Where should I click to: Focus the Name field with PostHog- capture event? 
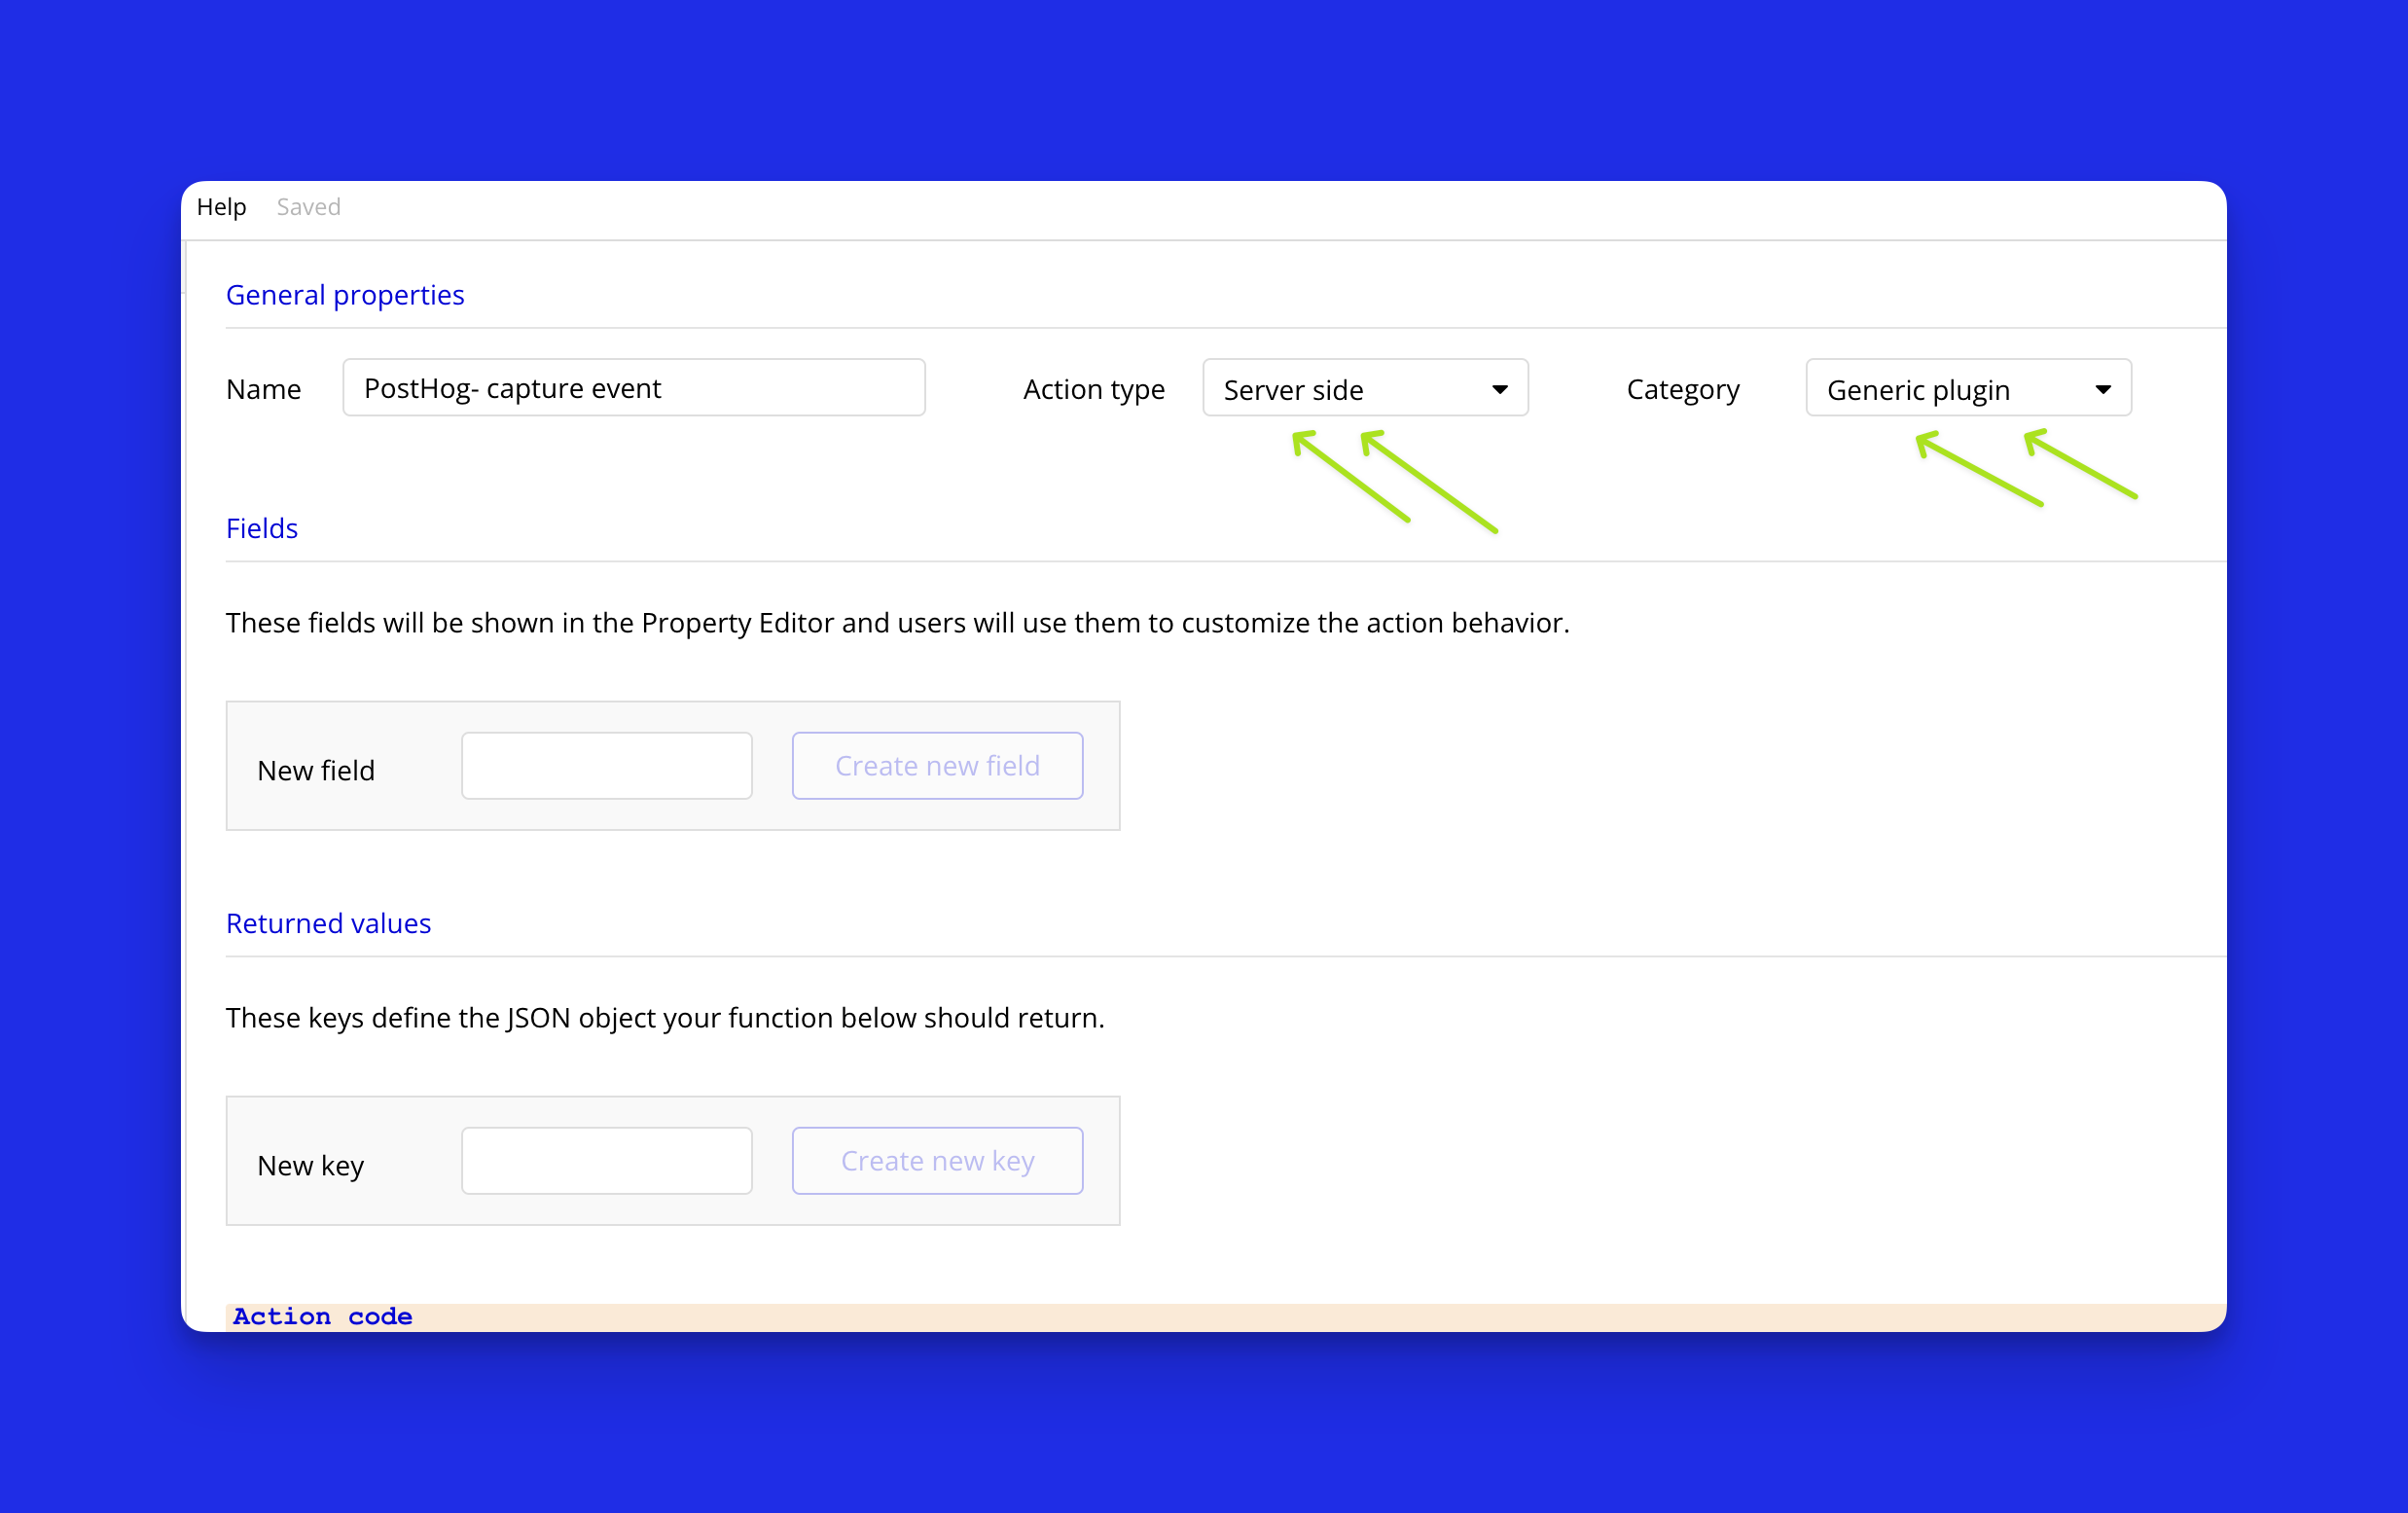(x=633, y=388)
